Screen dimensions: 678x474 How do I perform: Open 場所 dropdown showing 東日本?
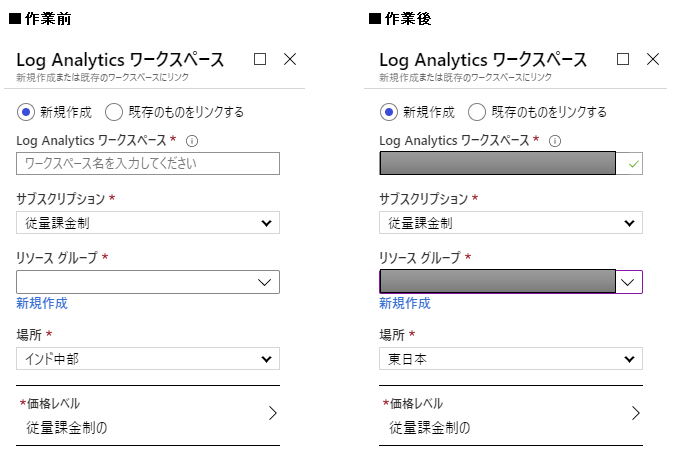pyautogui.click(x=511, y=359)
